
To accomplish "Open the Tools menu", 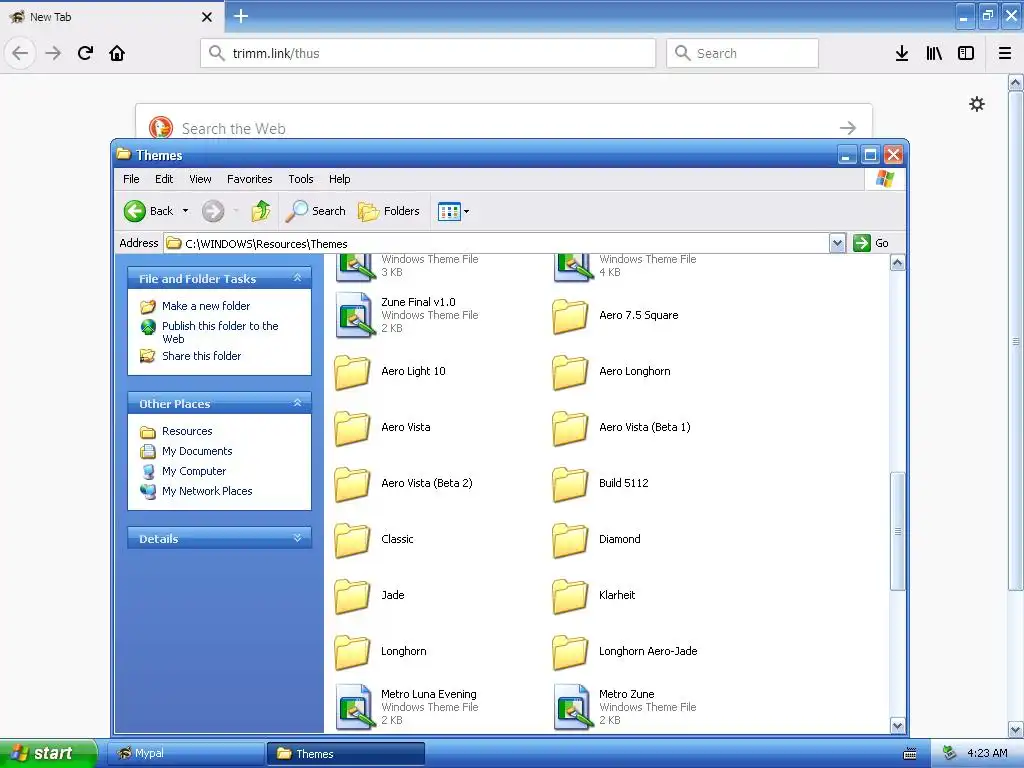I will 300,179.
